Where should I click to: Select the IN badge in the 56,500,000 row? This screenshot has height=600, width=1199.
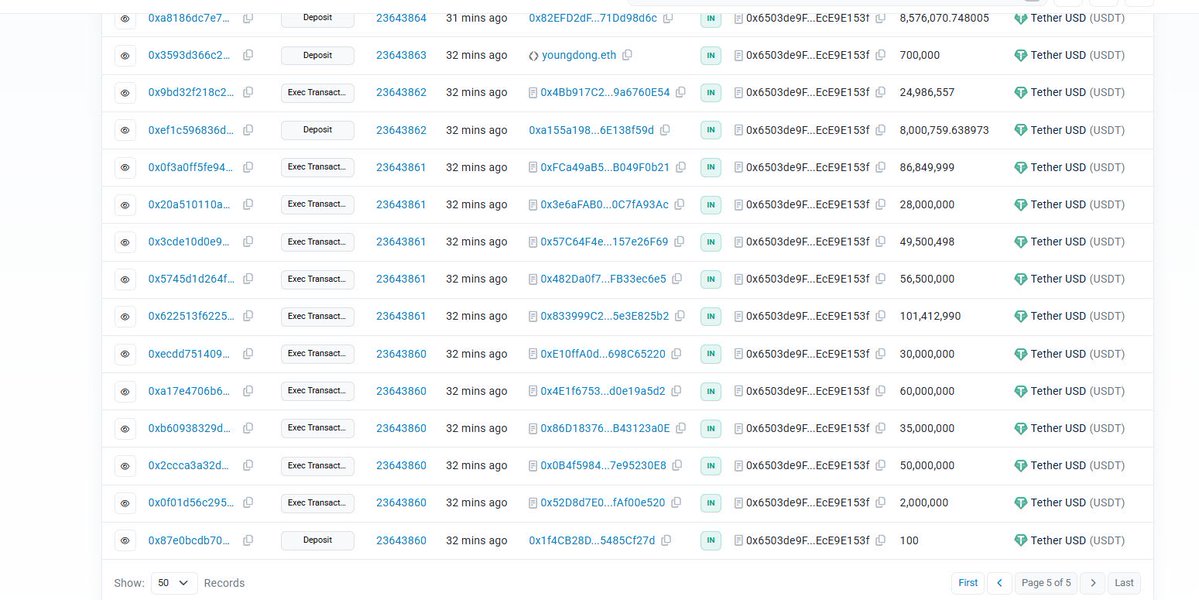click(710, 279)
